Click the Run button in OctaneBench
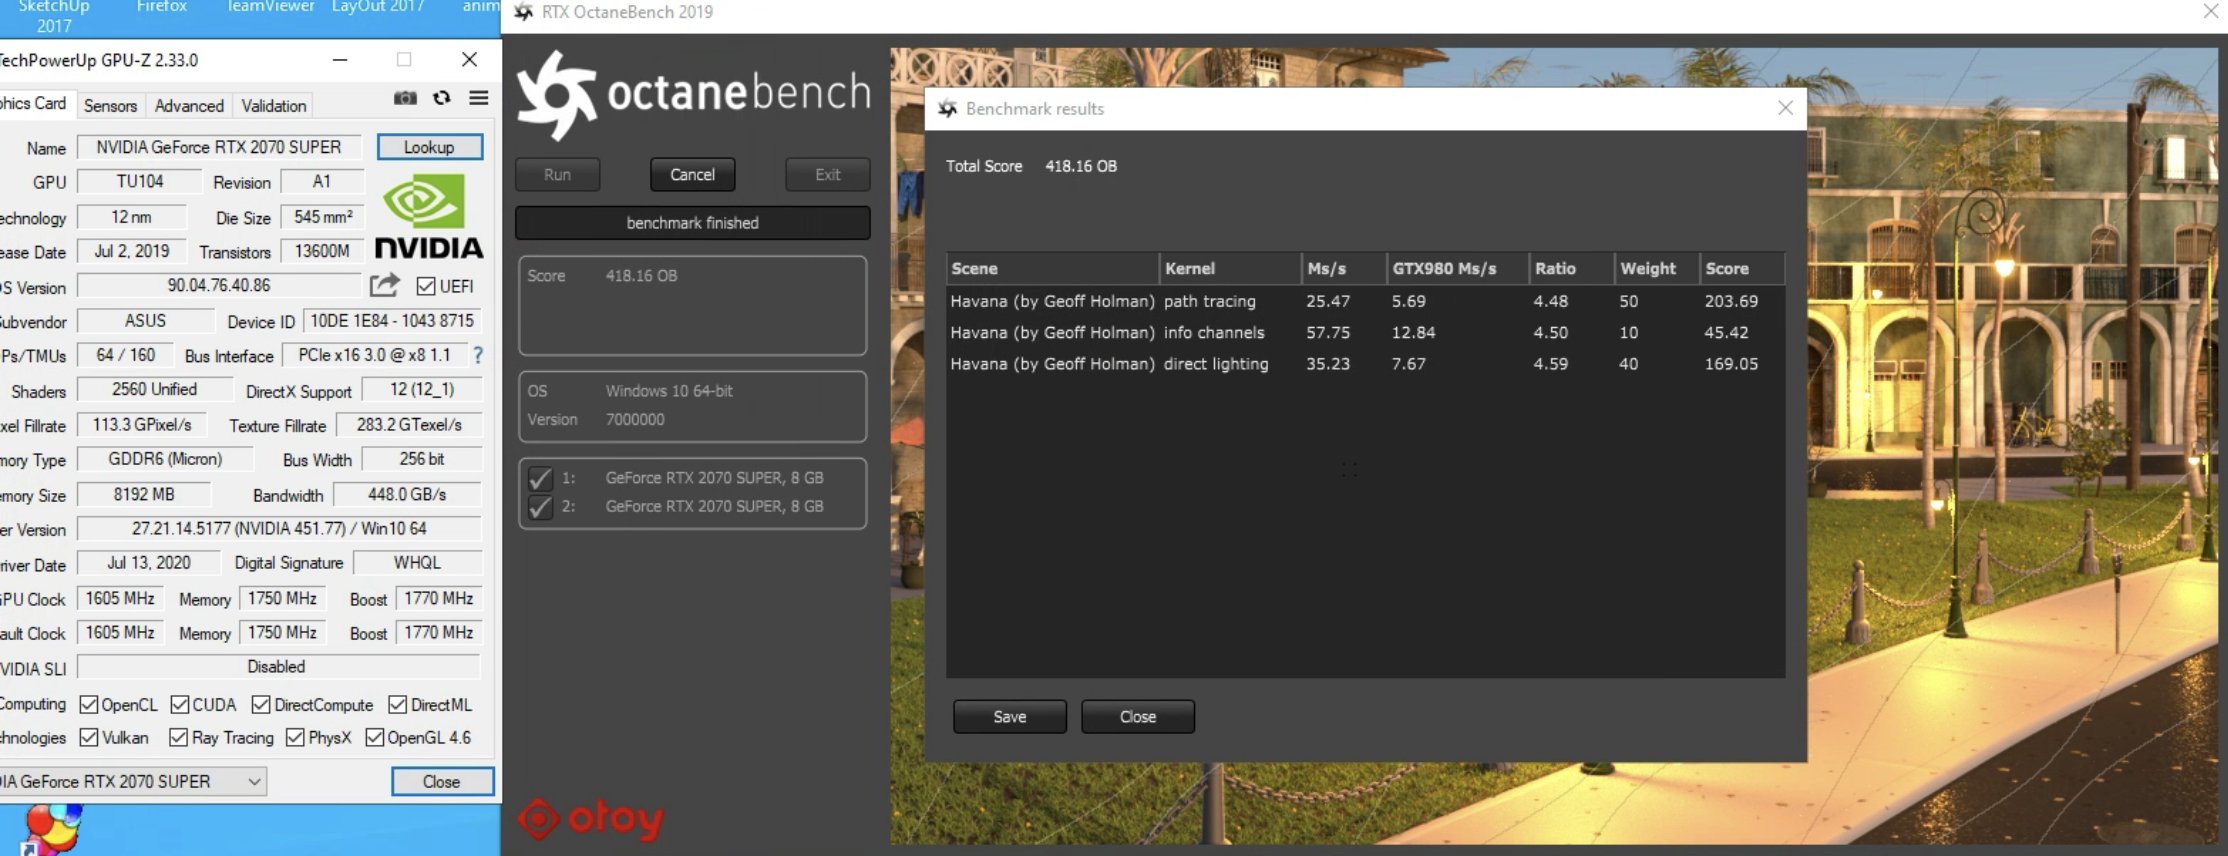 (557, 175)
